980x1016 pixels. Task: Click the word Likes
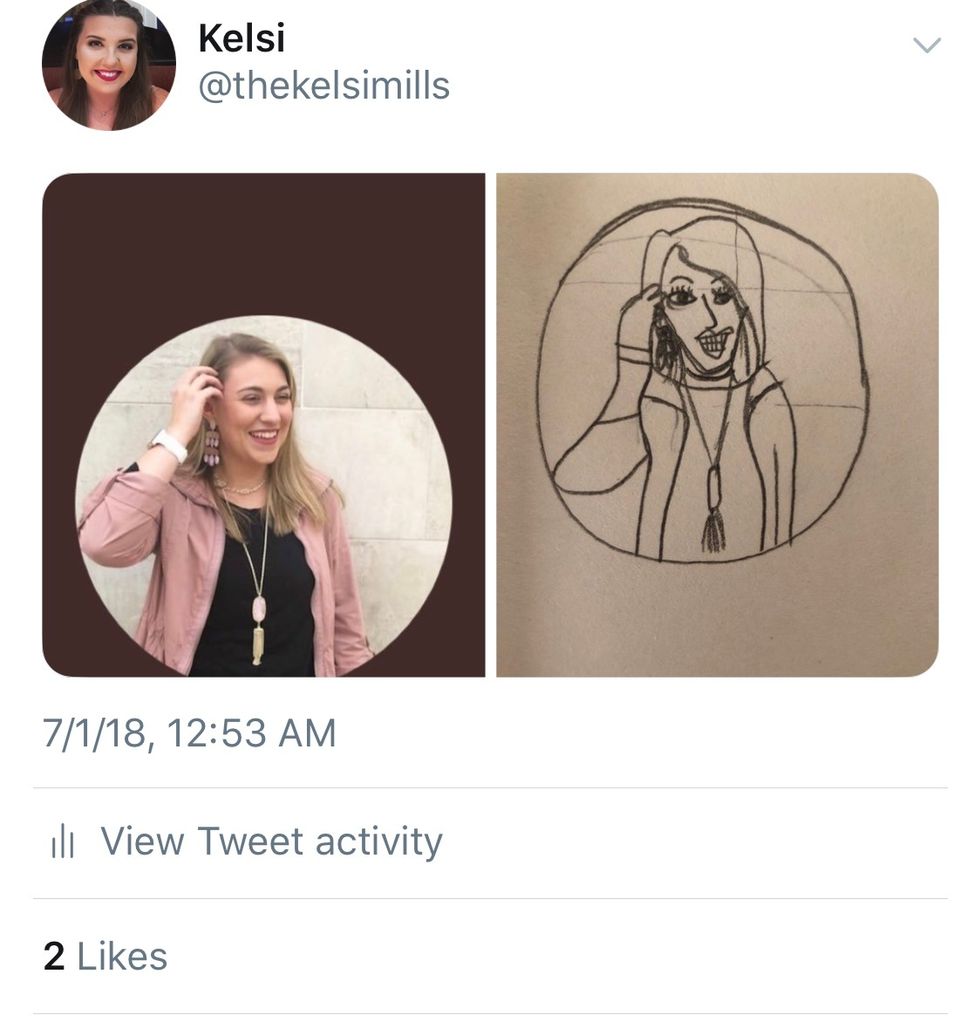(x=122, y=957)
